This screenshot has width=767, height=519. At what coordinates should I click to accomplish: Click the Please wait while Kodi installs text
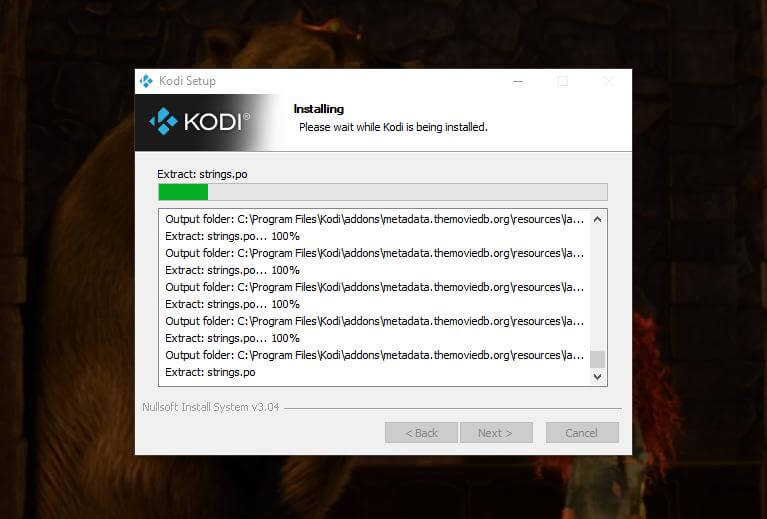pos(393,127)
